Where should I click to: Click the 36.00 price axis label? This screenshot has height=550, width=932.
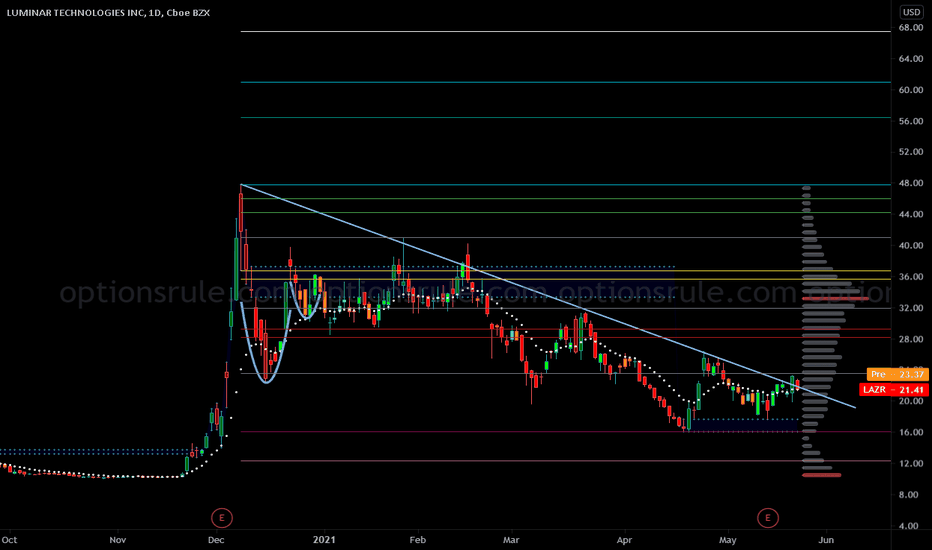pos(911,276)
